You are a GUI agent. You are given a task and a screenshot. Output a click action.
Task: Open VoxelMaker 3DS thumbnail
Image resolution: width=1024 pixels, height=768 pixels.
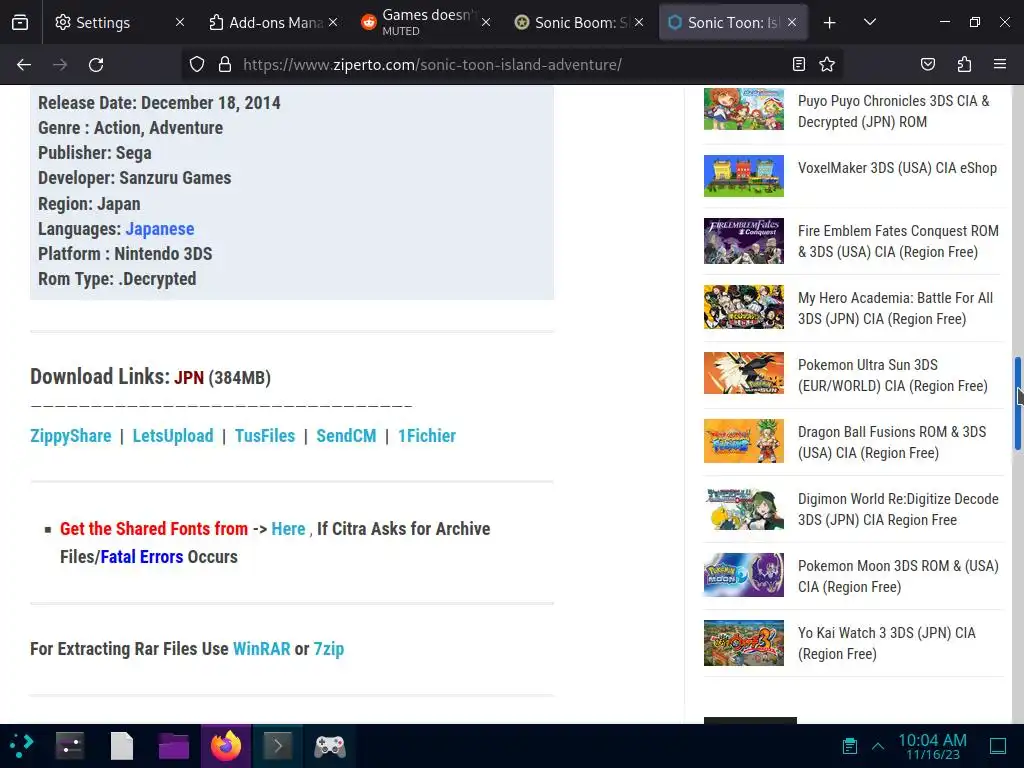coord(744,176)
